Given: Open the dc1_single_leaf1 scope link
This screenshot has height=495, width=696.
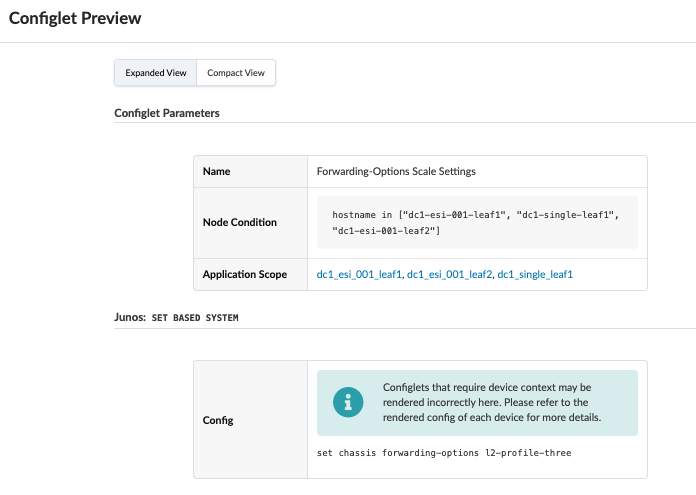Looking at the screenshot, I should pos(535,274).
